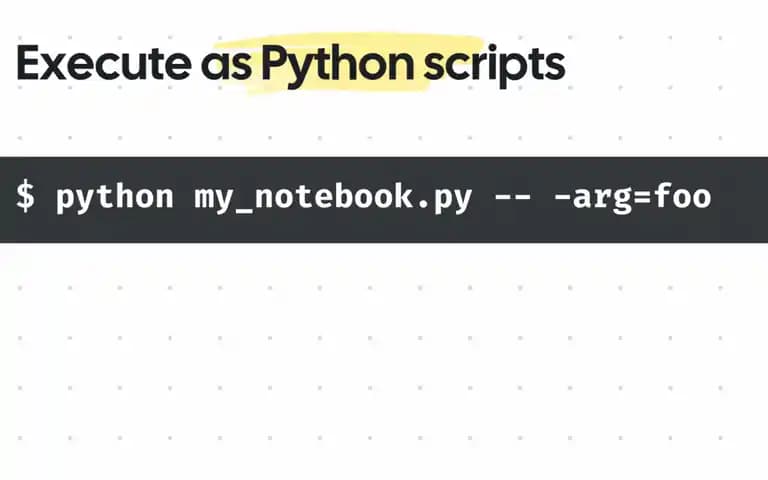Click the "--" separator in the command
The image size is (768, 480).
[513, 197]
